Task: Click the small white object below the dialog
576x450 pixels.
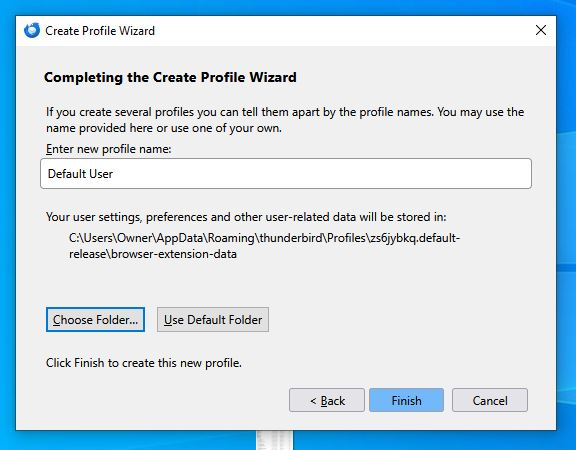Action: 275,440
